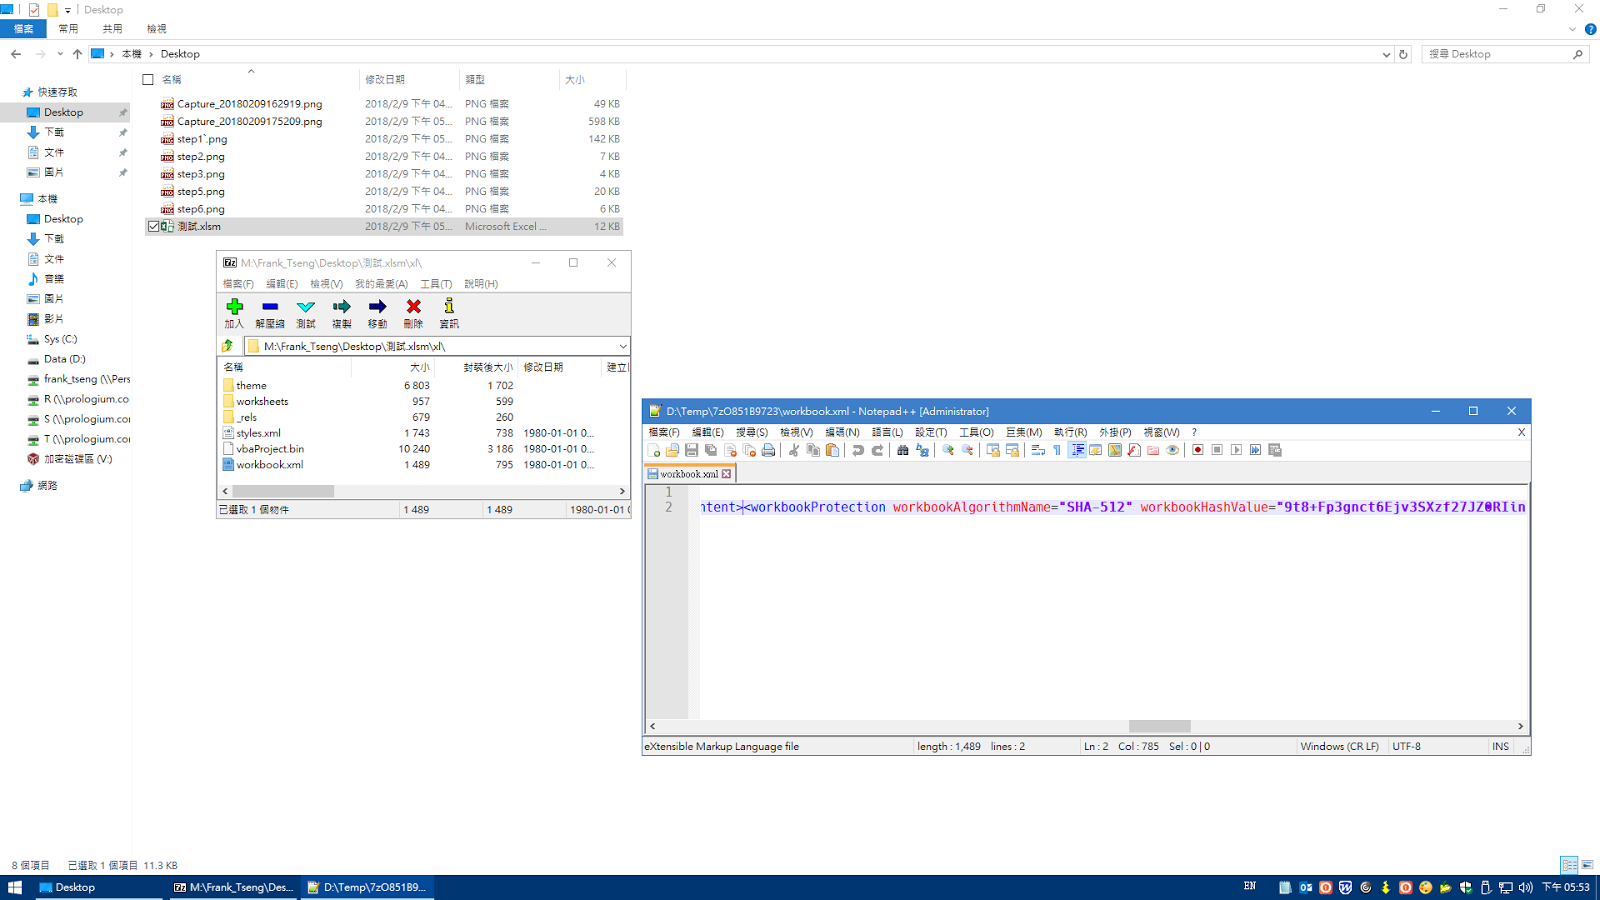Start macro recording in Notepad++ toolbar
This screenshot has height=900, width=1600.
point(1197,450)
